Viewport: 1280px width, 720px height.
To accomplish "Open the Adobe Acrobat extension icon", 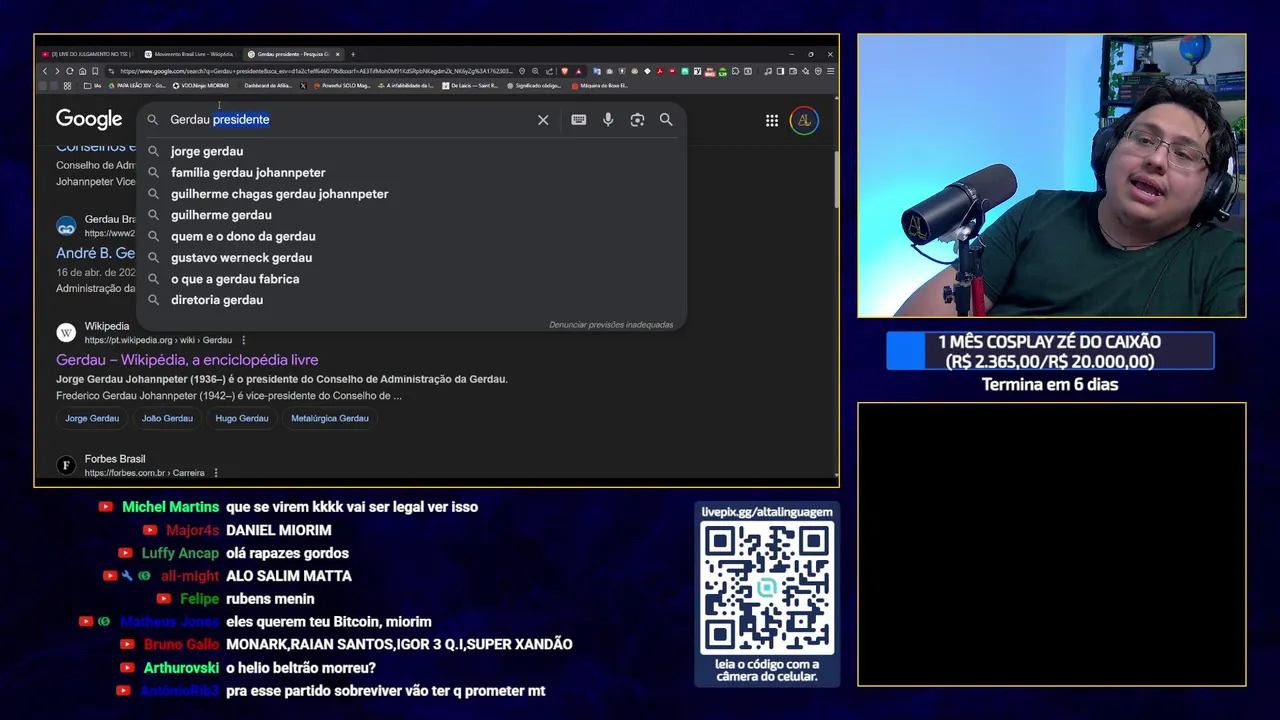I will 661,71.
